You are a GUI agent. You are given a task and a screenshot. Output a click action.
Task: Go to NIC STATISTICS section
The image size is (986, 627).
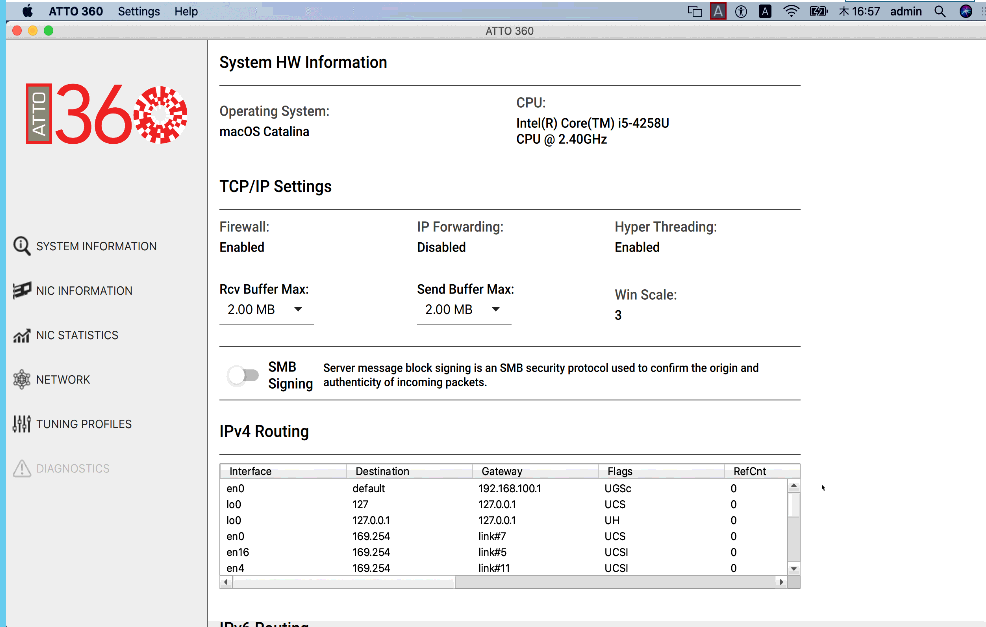(77, 335)
